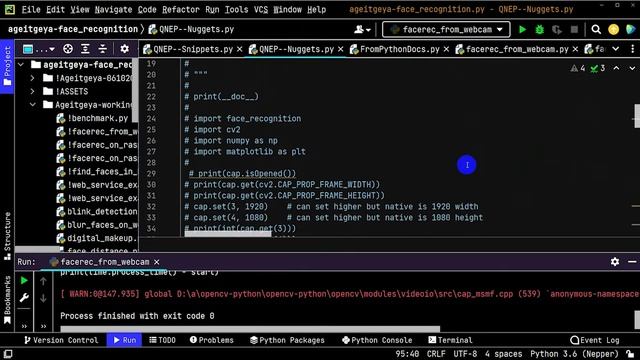The height and width of the screenshot is (360, 640).
Task: Click the Select Opened File target icon
Action: point(68,49)
